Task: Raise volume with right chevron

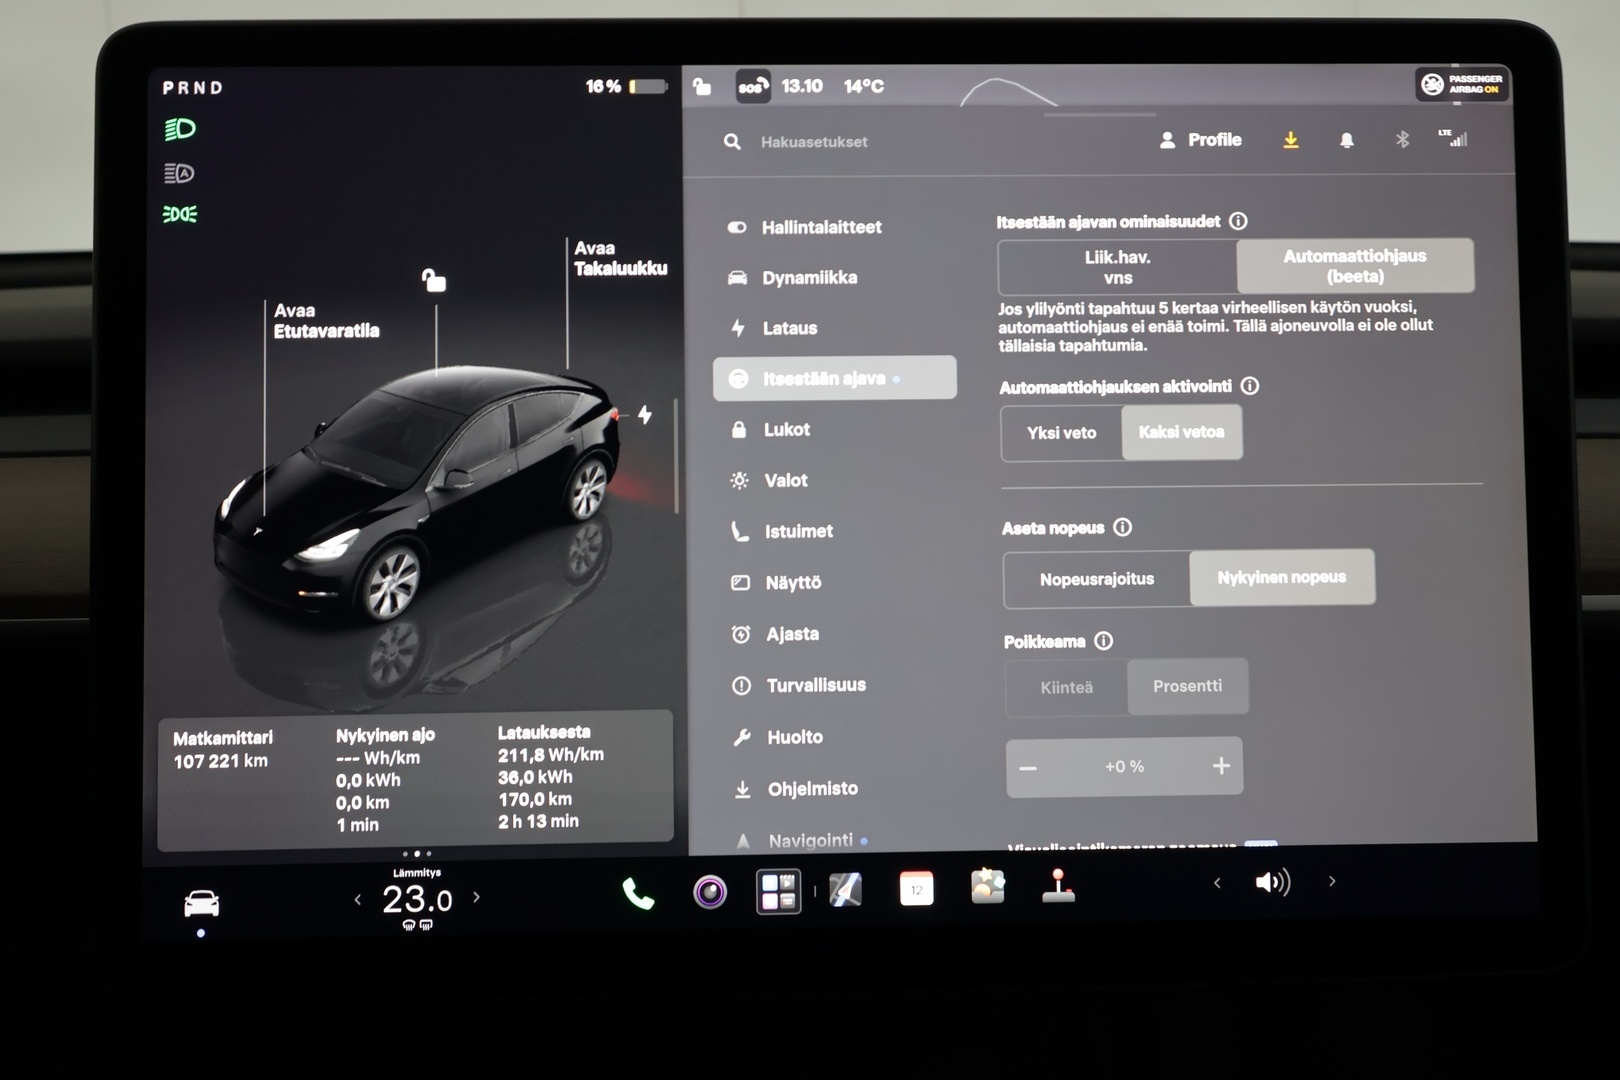Action: point(1332,881)
